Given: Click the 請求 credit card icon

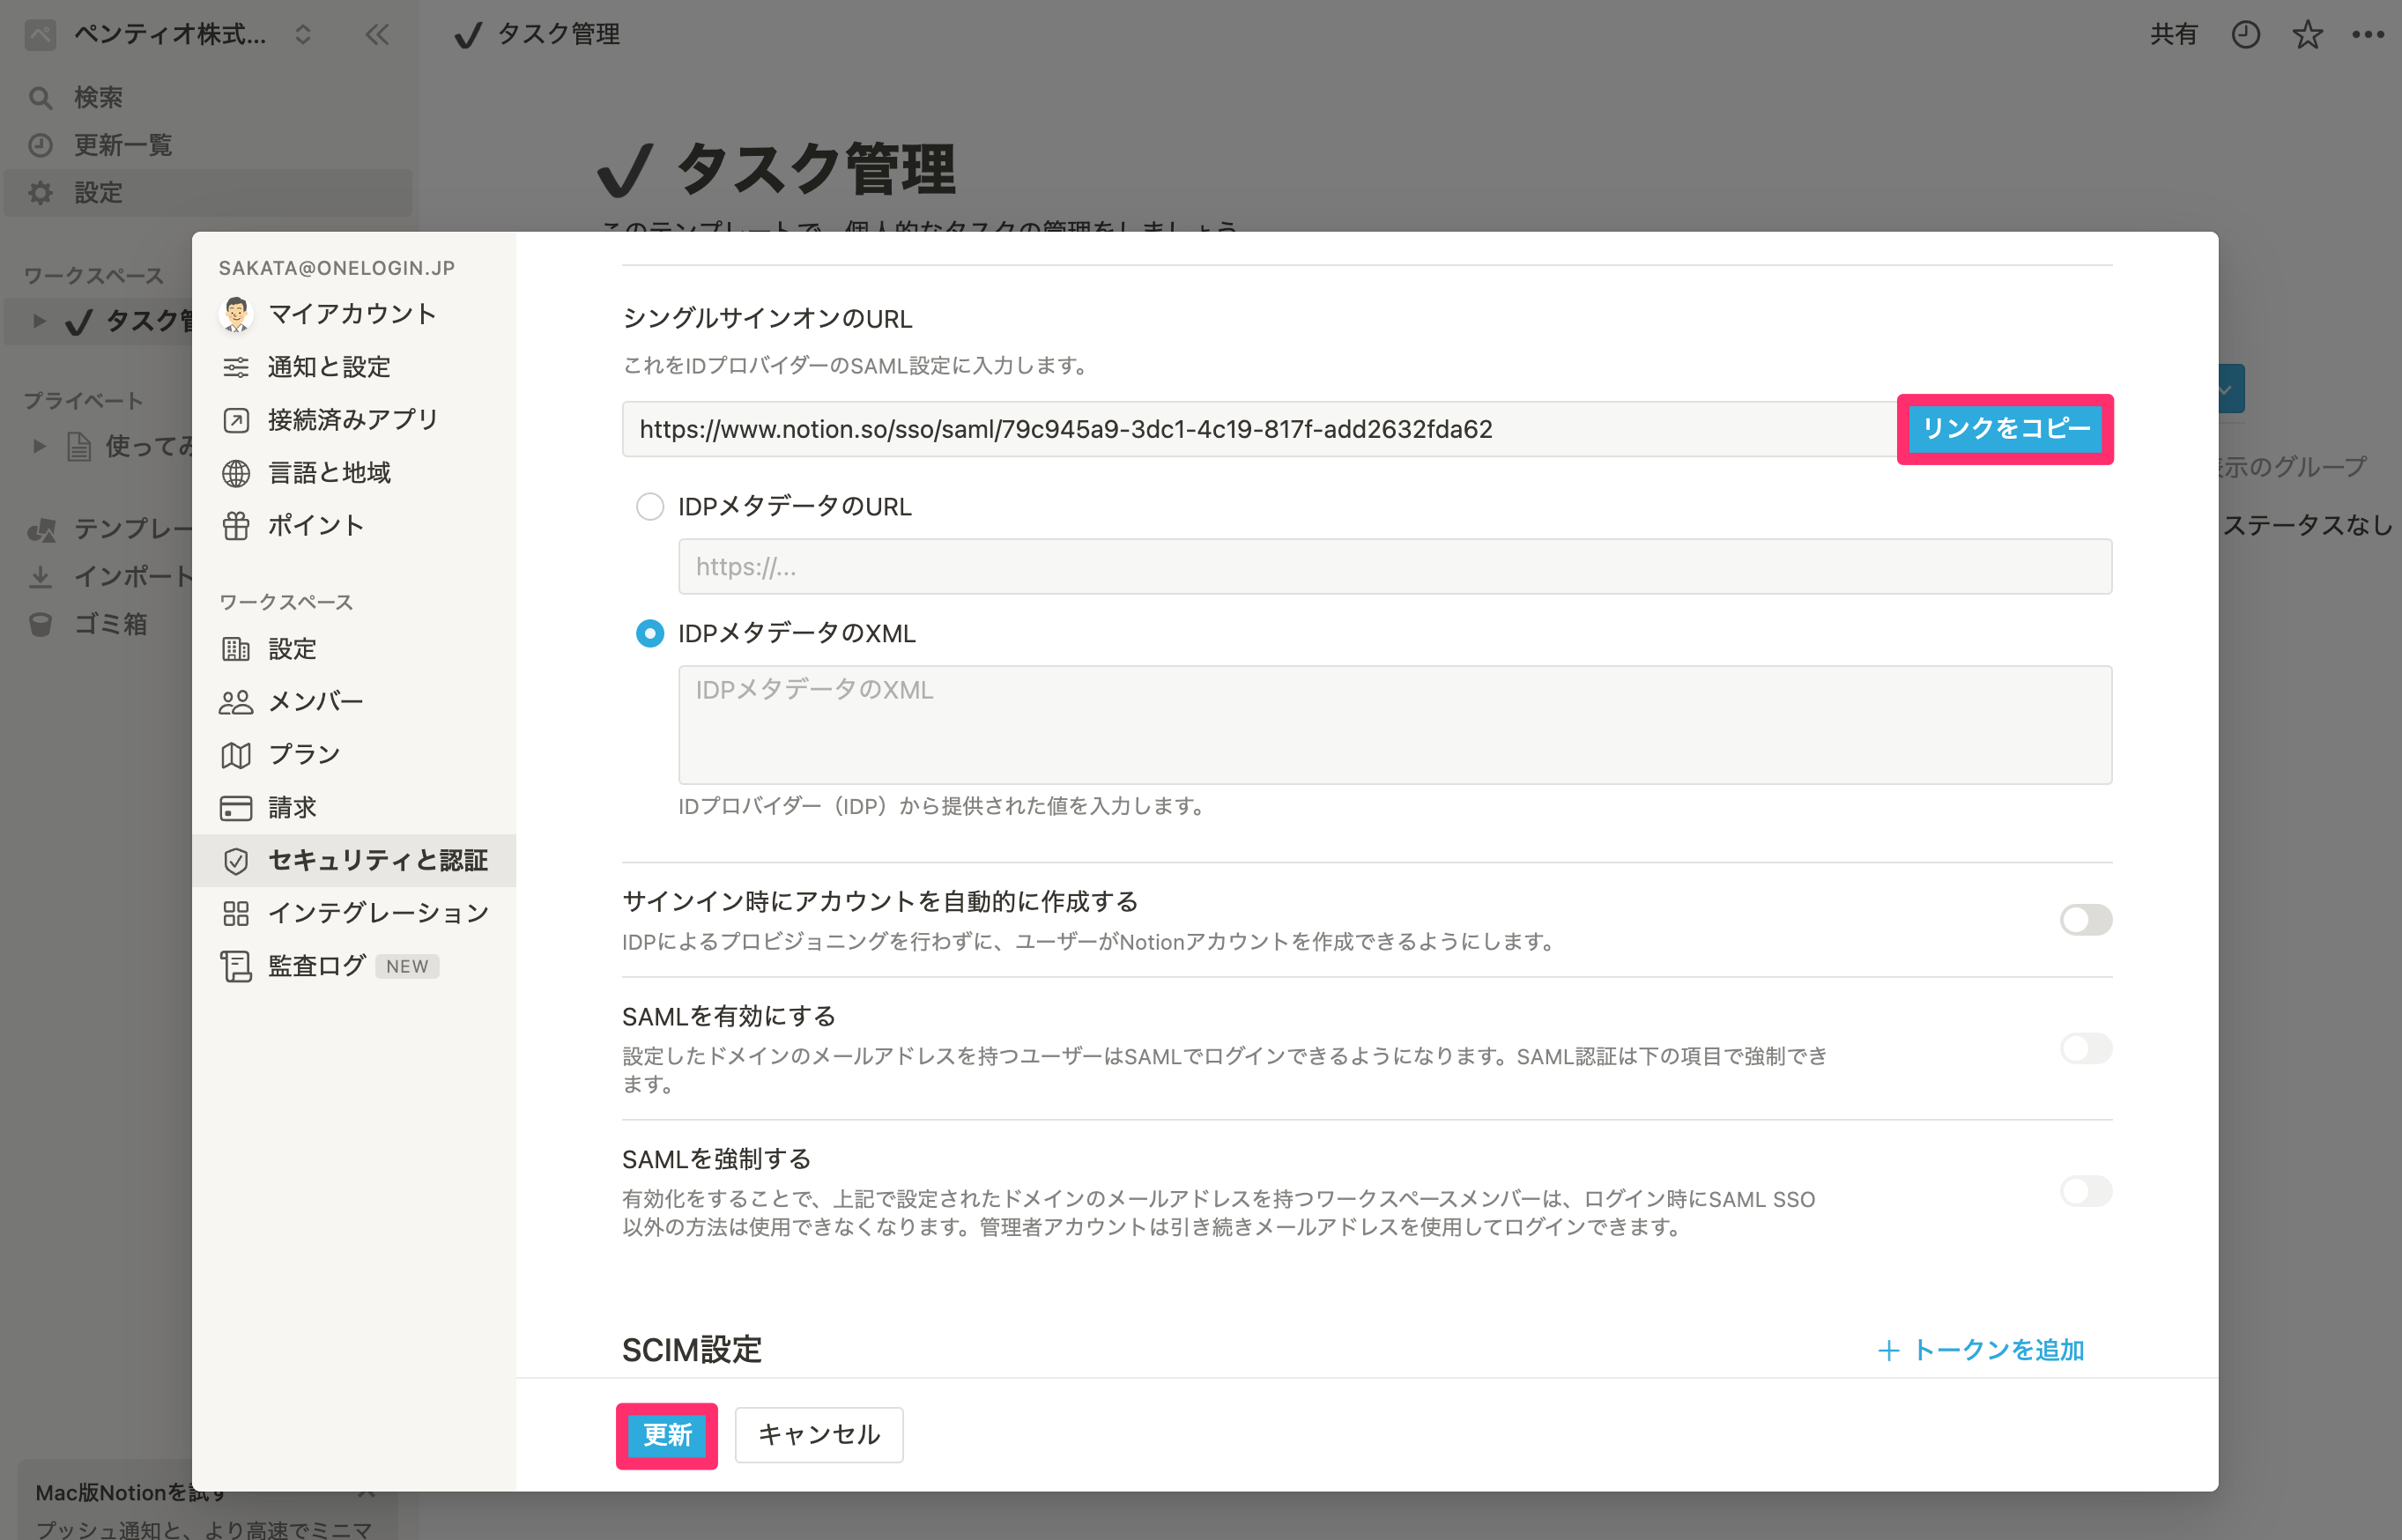Looking at the screenshot, I should pos(236,807).
